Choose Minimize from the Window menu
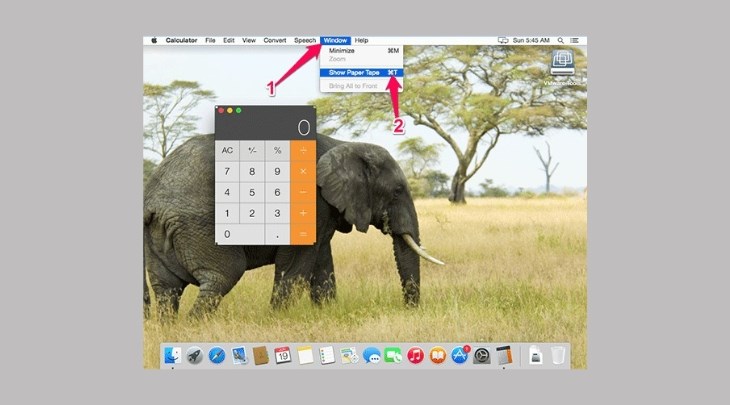The image size is (730, 405). tap(342, 50)
